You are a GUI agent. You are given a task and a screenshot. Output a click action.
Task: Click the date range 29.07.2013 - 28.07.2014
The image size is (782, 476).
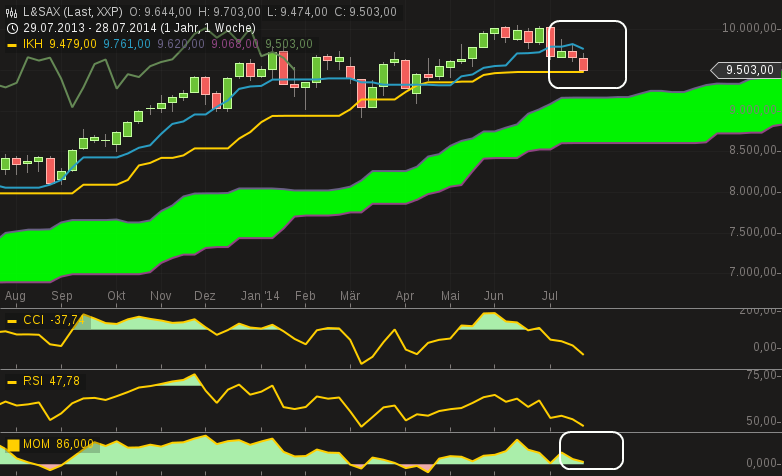[x=90, y=28]
